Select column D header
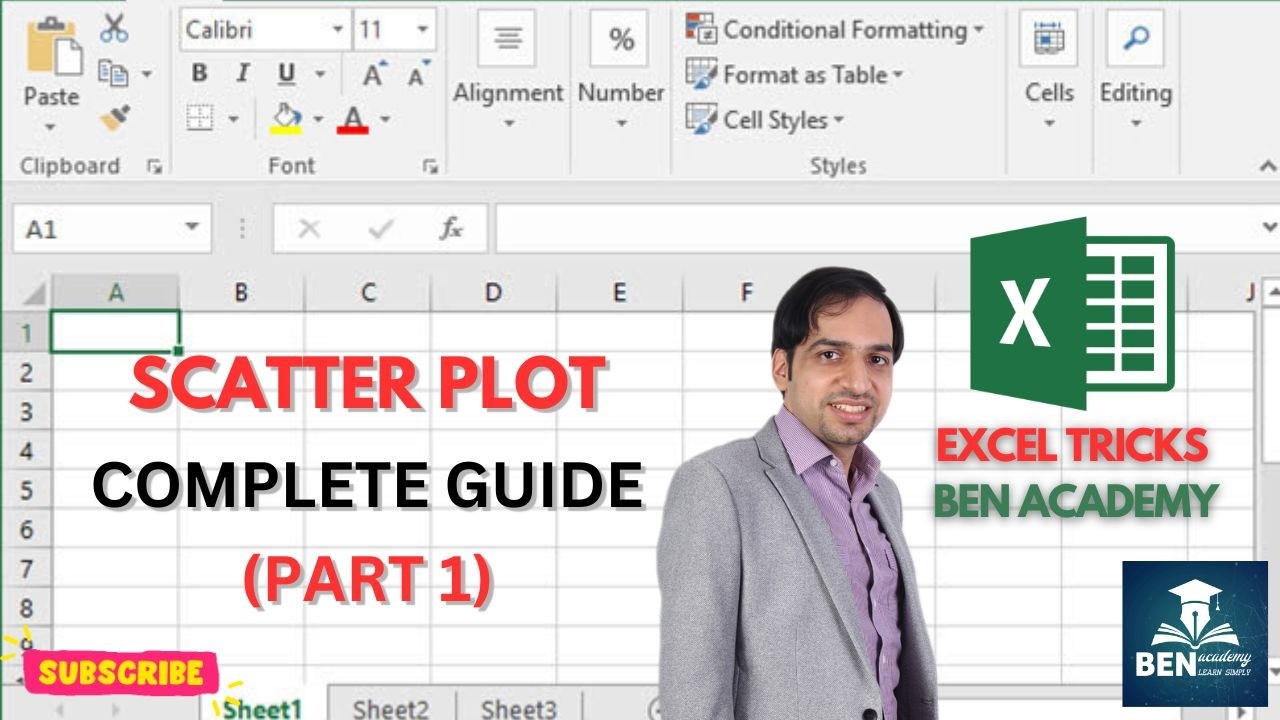Viewport: 1280px width, 720px height. coord(493,293)
